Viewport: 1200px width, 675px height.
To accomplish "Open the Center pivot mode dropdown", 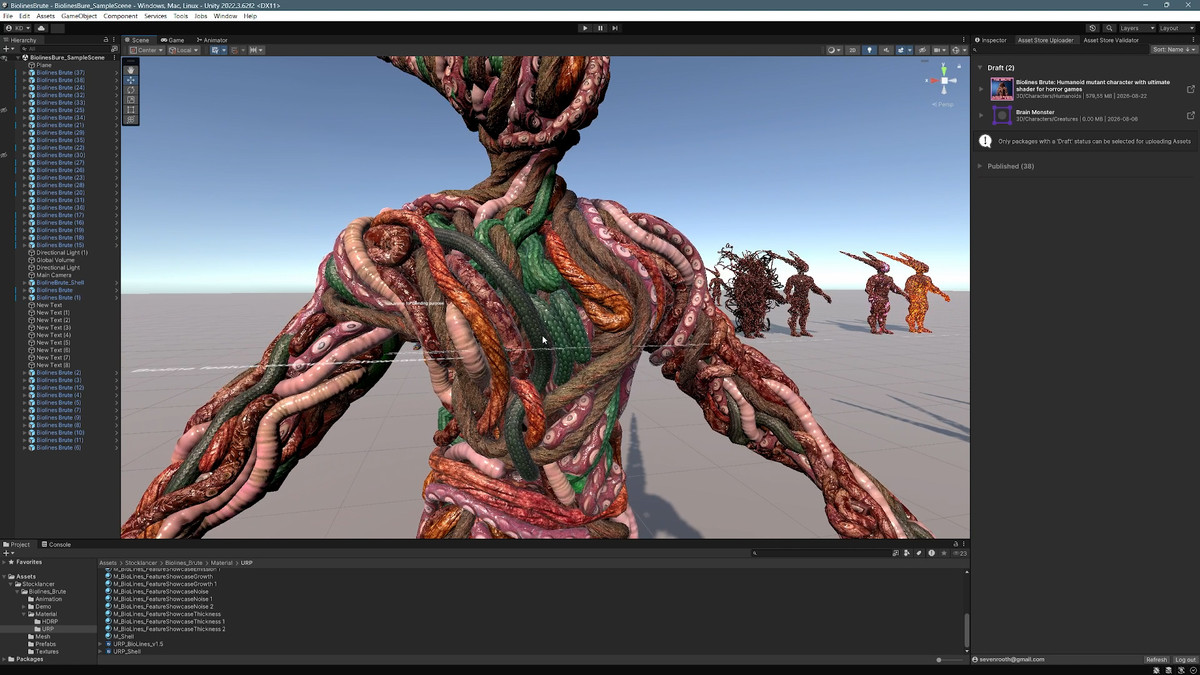I will coord(145,50).
